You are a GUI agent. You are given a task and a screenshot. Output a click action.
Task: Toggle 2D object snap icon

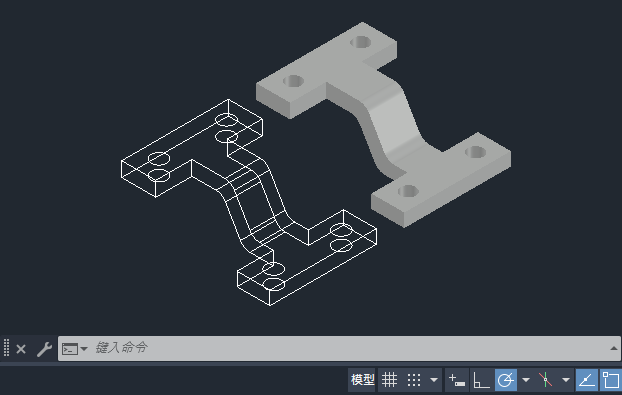coord(611,380)
